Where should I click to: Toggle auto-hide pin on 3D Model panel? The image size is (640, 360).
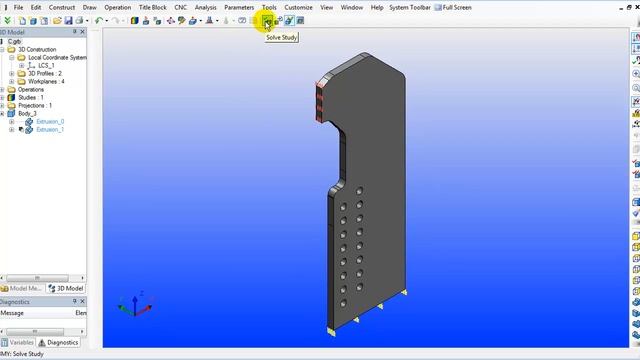click(75, 32)
